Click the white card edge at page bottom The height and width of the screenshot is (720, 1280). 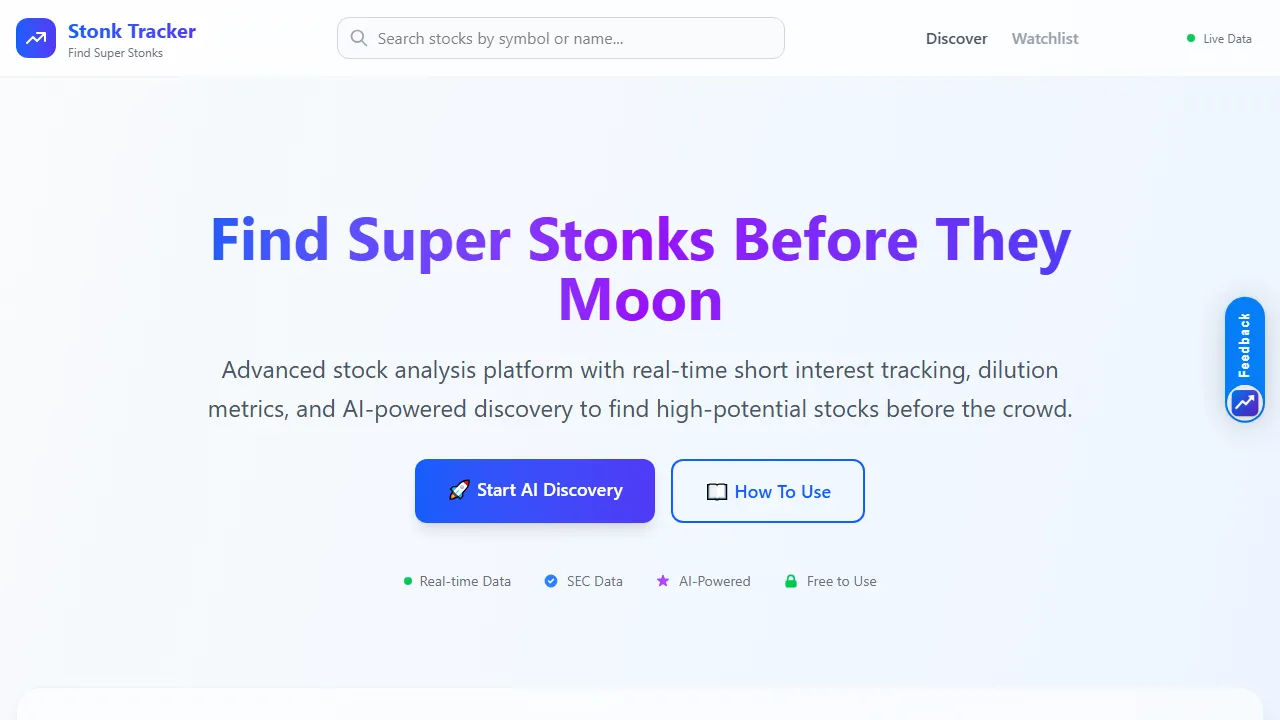click(640, 700)
